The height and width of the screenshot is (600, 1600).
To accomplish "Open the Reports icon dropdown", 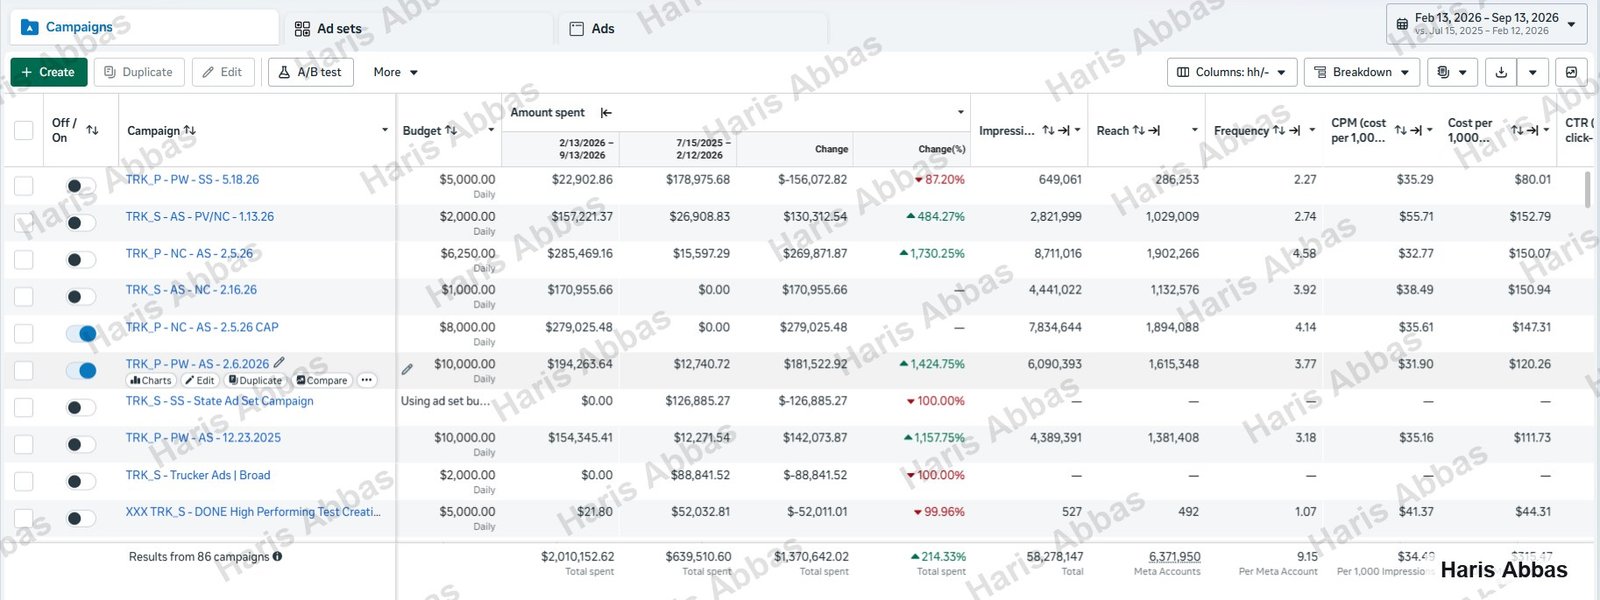I will click(x=1452, y=72).
